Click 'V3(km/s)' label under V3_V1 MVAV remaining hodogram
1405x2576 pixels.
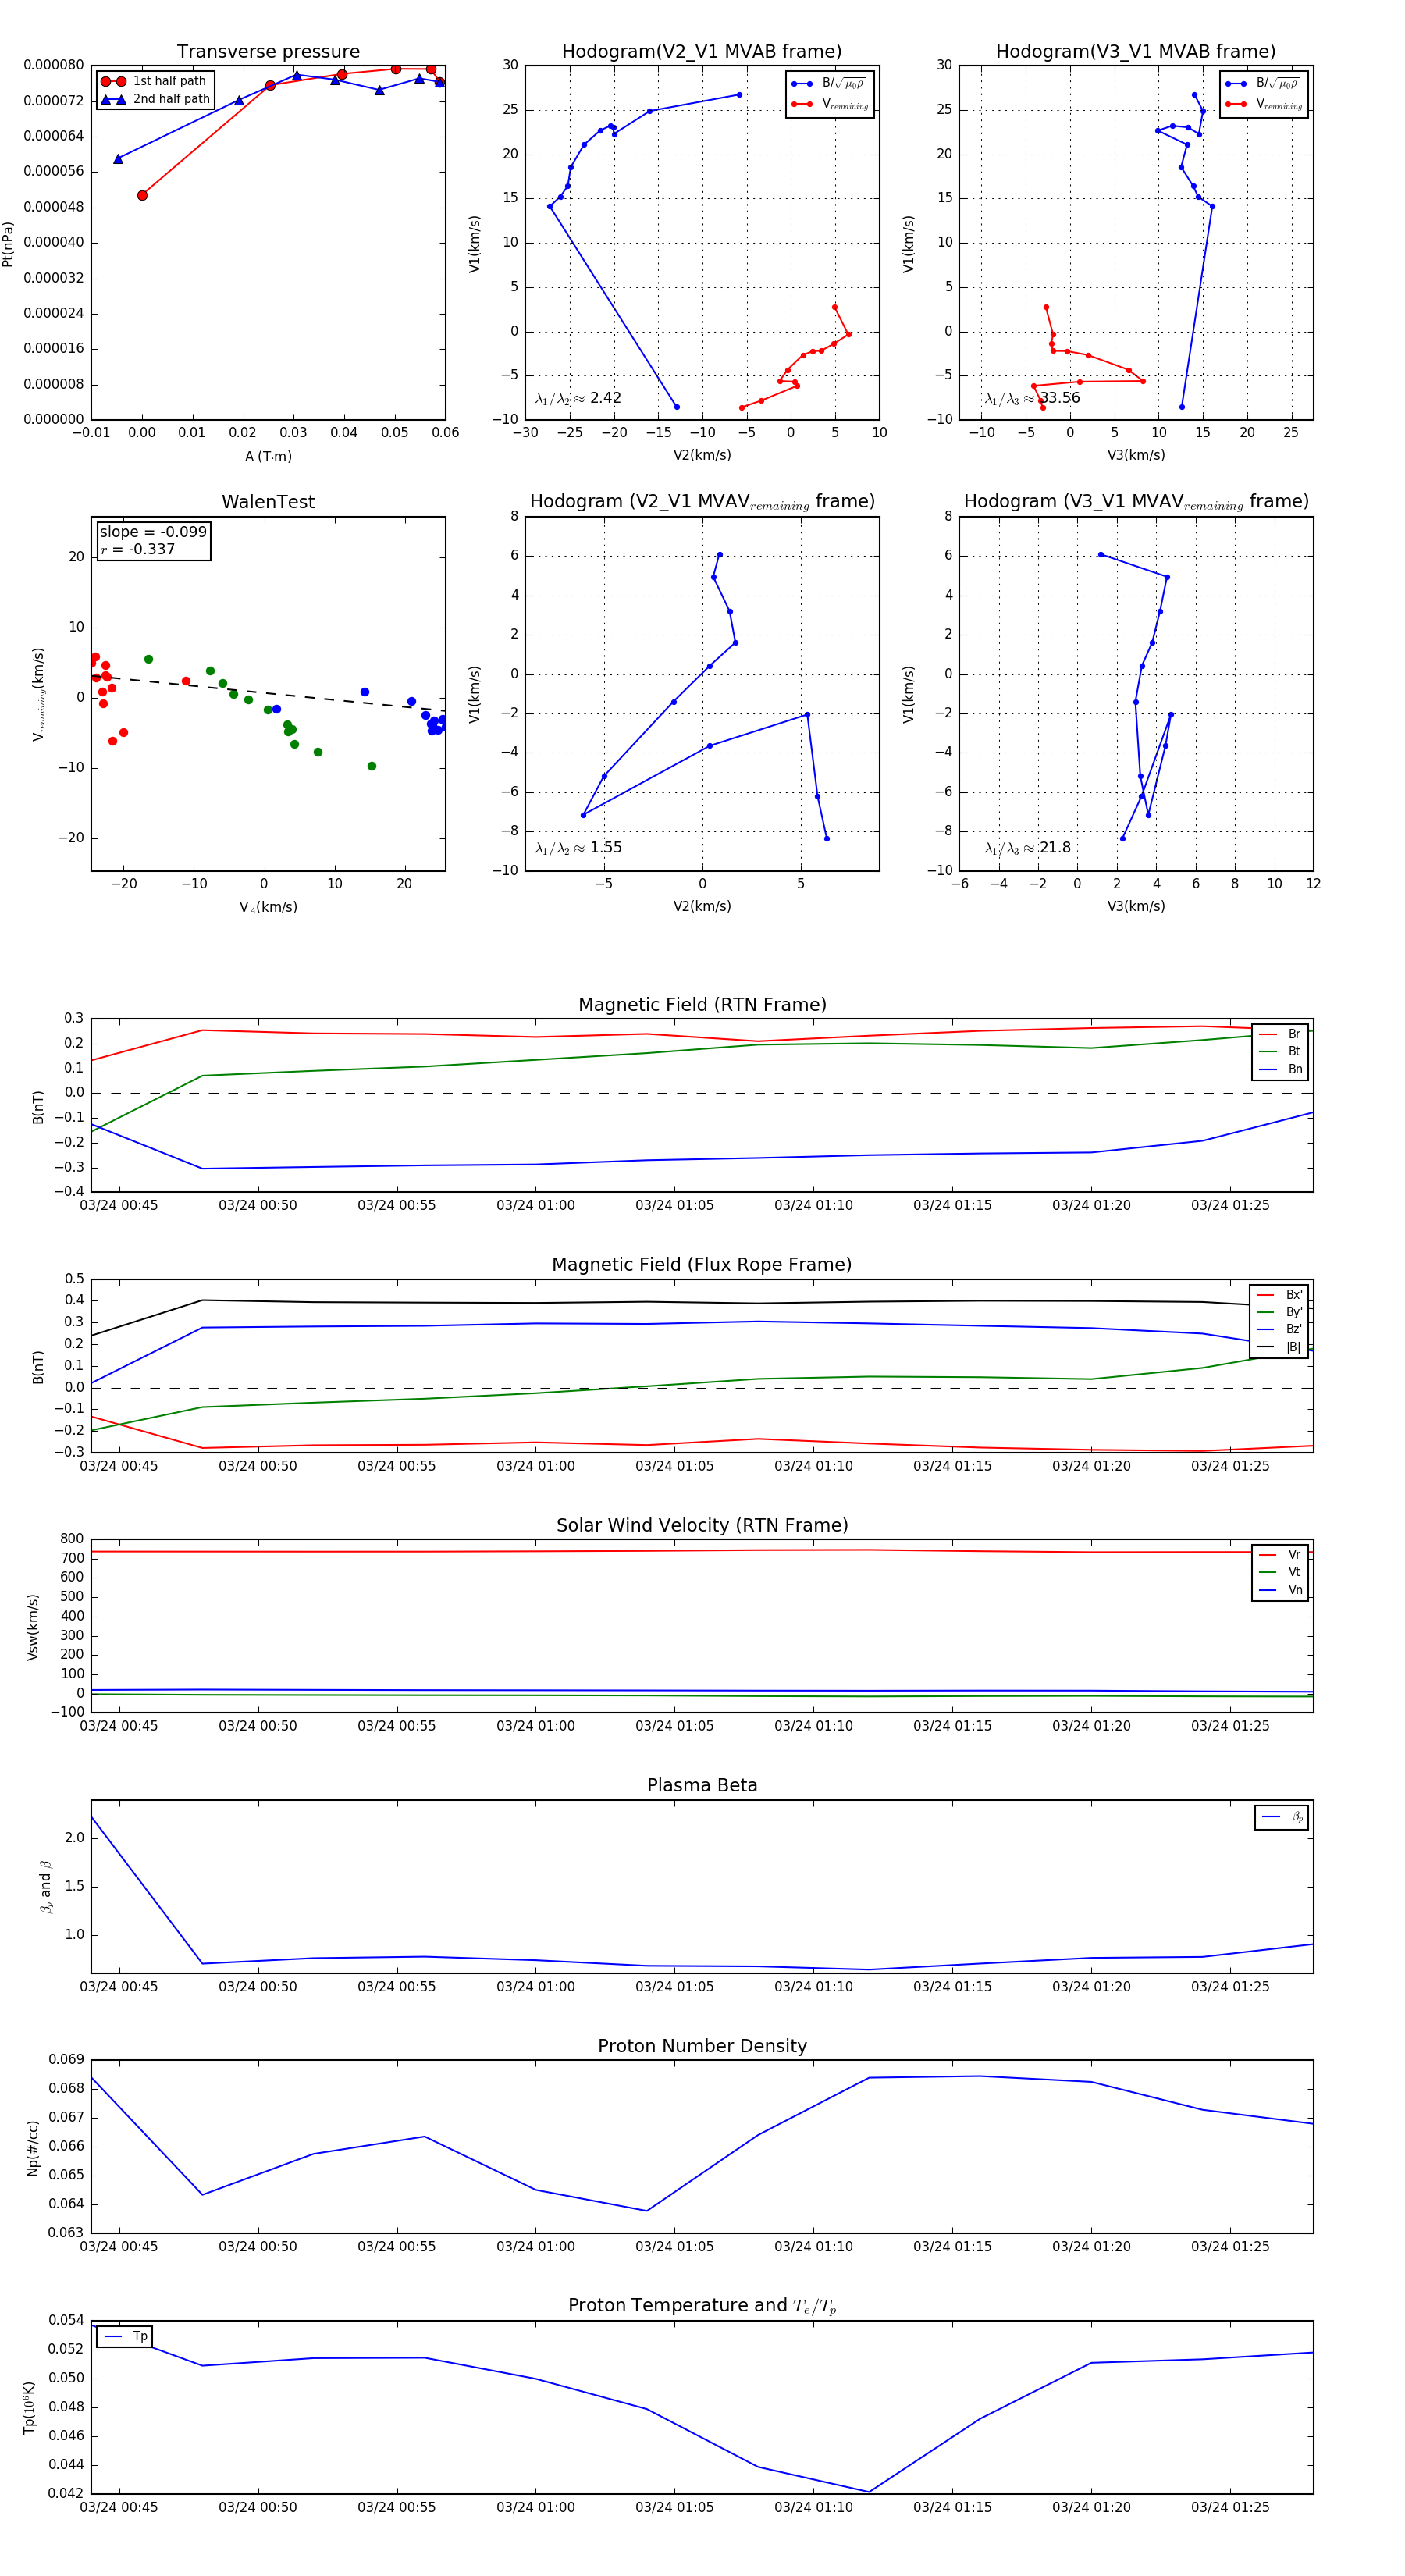point(1136,906)
